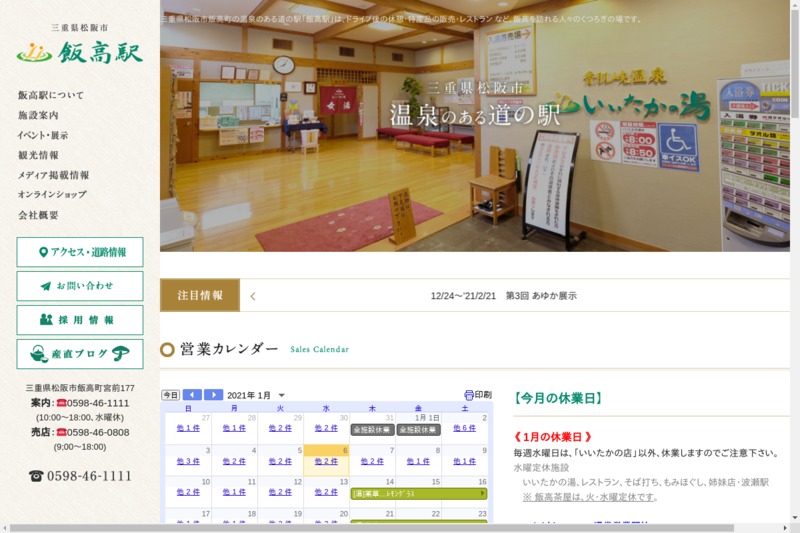The image size is (800, 533).
Task: Open 施設案内 menu item
Action: tap(38, 115)
